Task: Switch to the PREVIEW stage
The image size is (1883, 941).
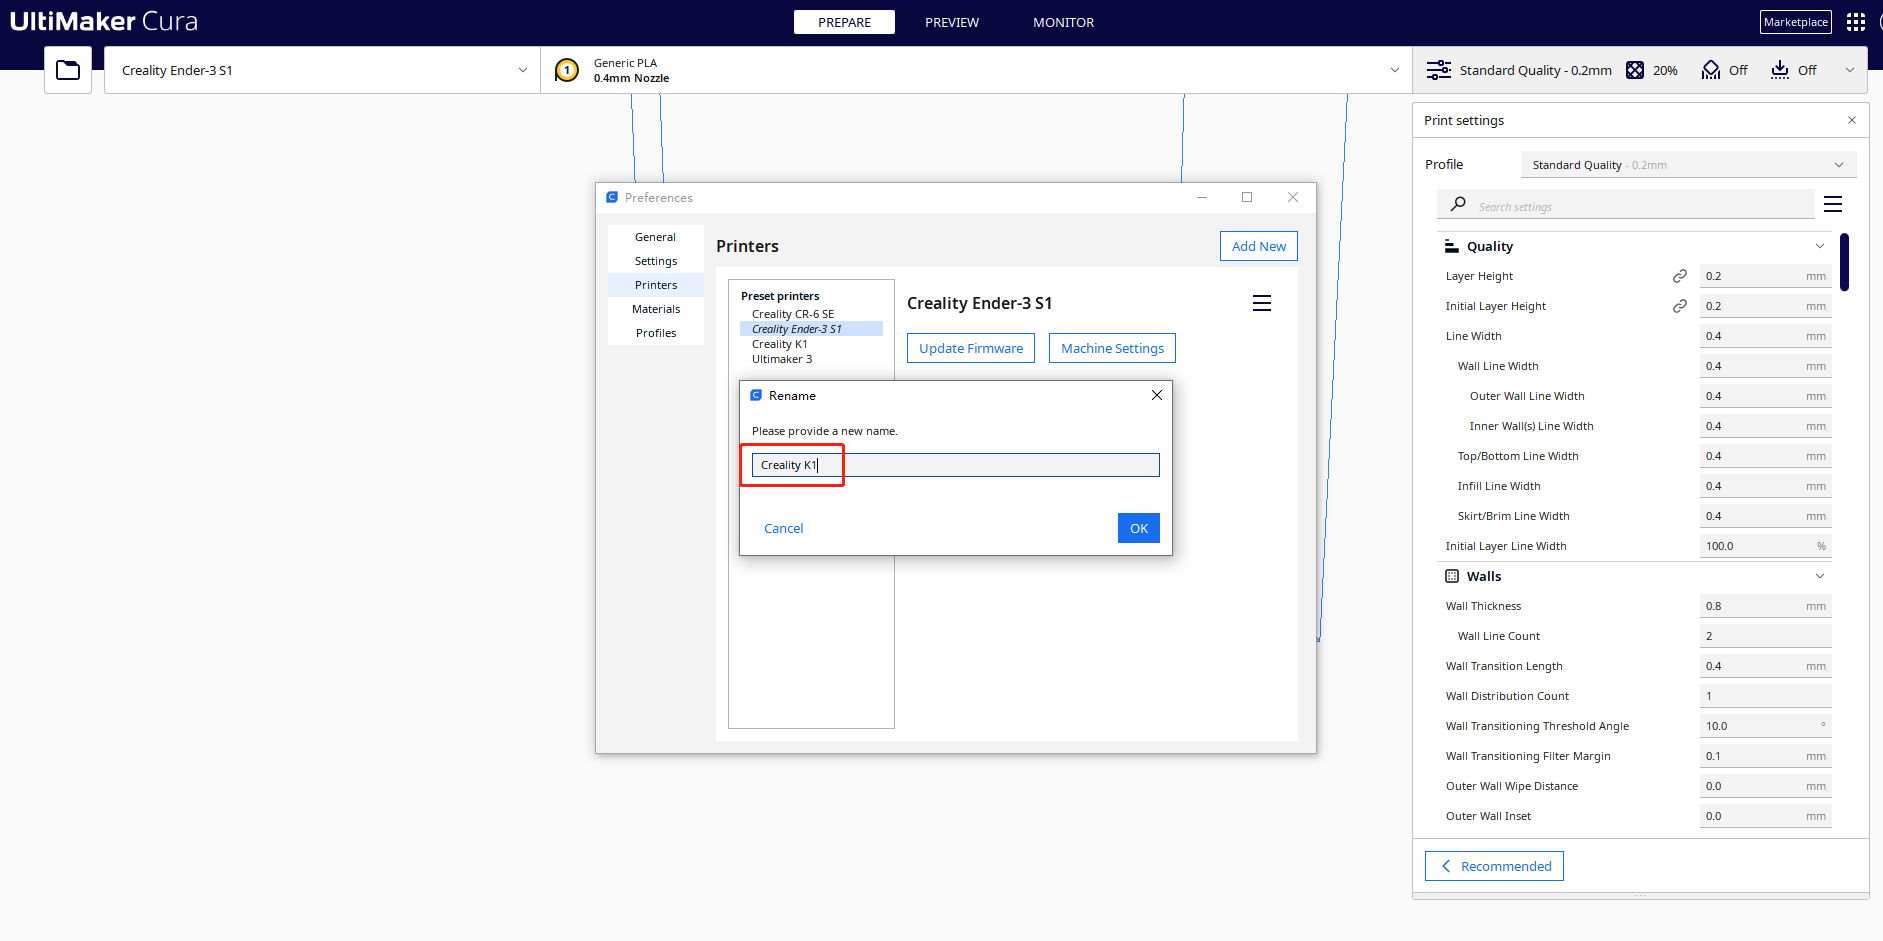Action: [x=952, y=22]
